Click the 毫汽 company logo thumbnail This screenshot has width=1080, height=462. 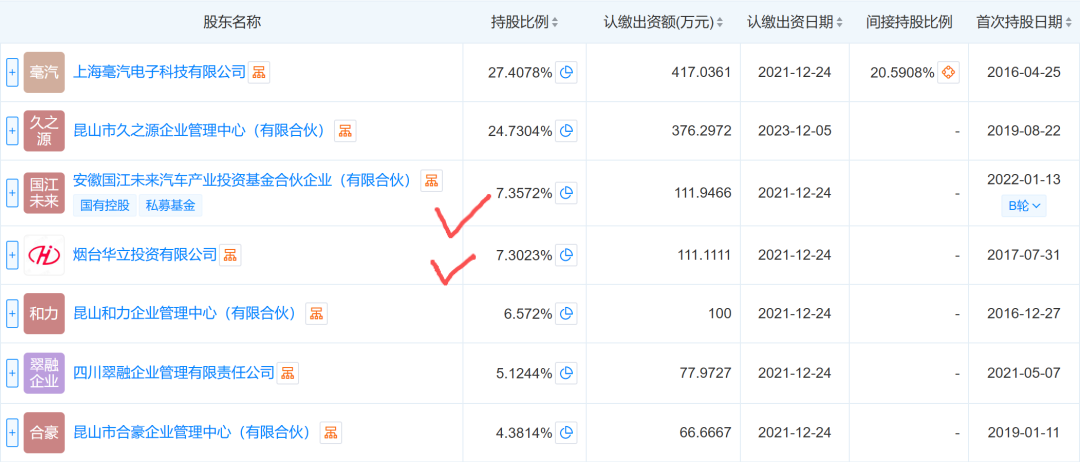pos(44,72)
